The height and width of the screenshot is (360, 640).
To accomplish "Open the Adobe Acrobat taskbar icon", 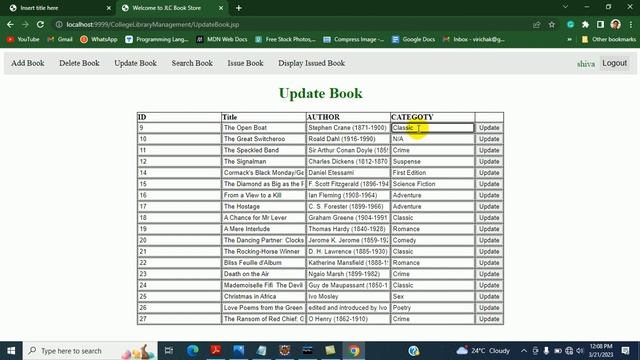I will coord(216,351).
